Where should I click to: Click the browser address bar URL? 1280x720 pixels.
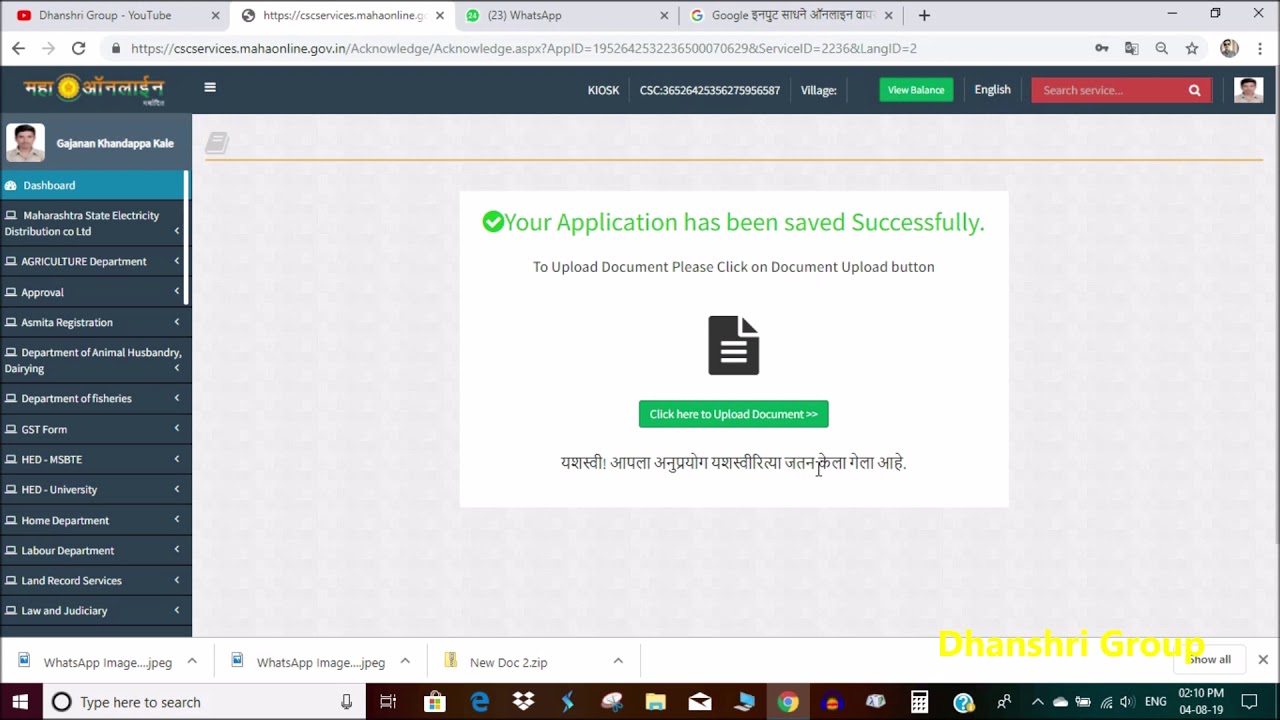pyautogui.click(x=524, y=48)
